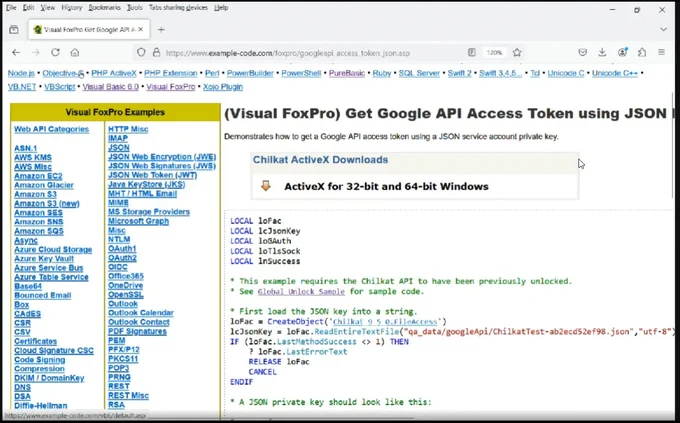Click the shield tracking protection icon

[141, 52]
